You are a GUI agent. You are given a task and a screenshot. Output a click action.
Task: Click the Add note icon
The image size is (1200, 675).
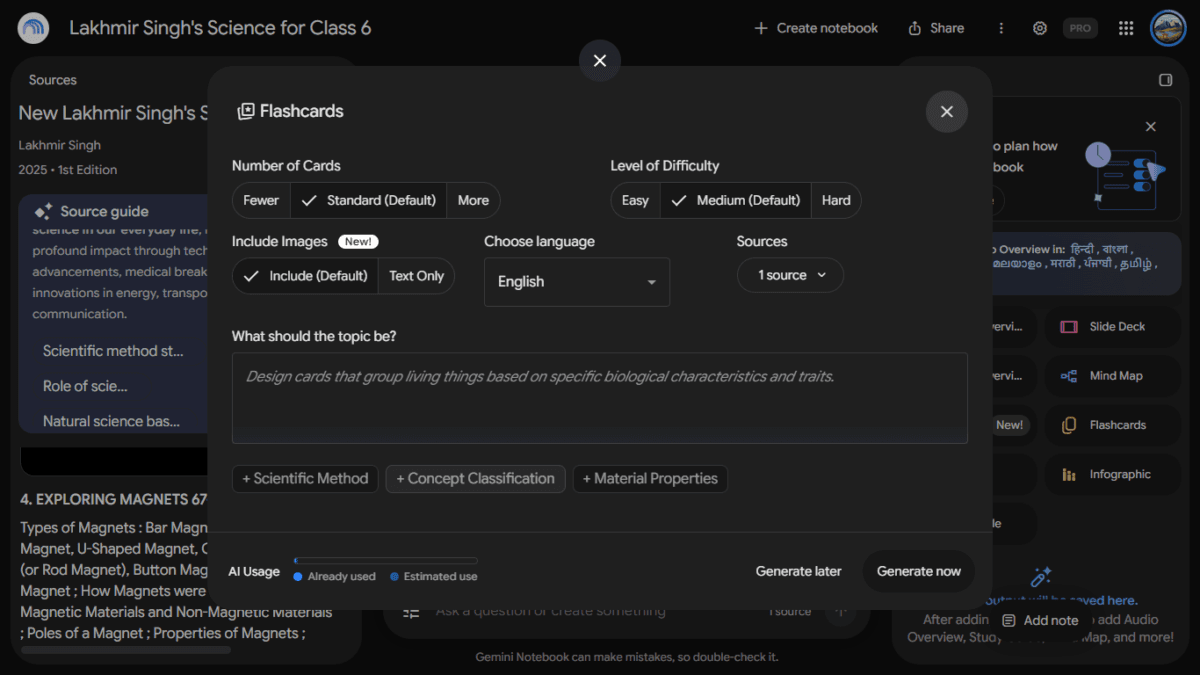(x=1009, y=620)
